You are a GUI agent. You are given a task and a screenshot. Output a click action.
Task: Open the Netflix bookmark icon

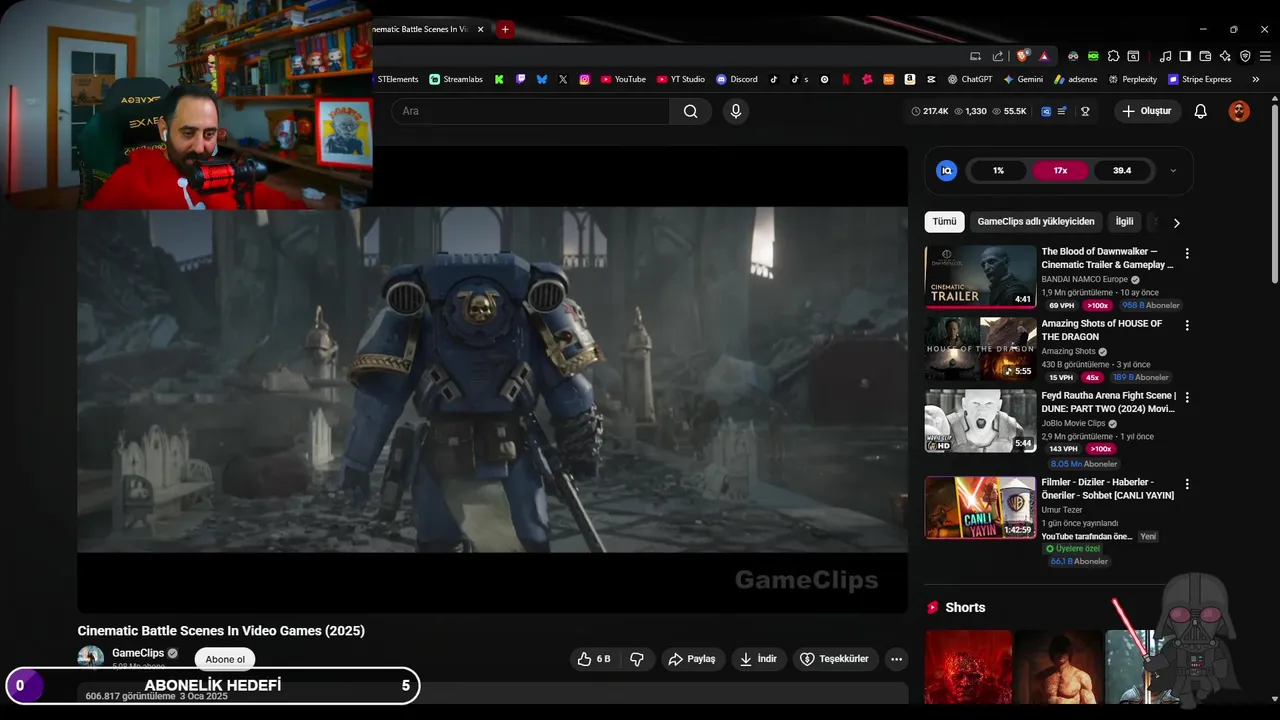[846, 79]
